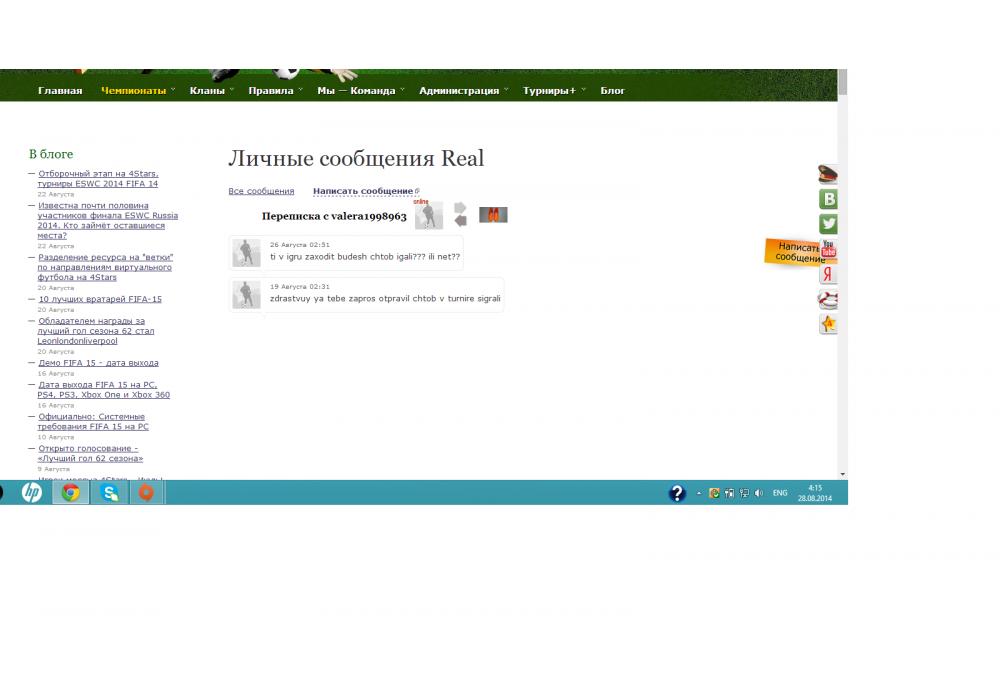Open the VKontakte social icon

click(x=828, y=199)
